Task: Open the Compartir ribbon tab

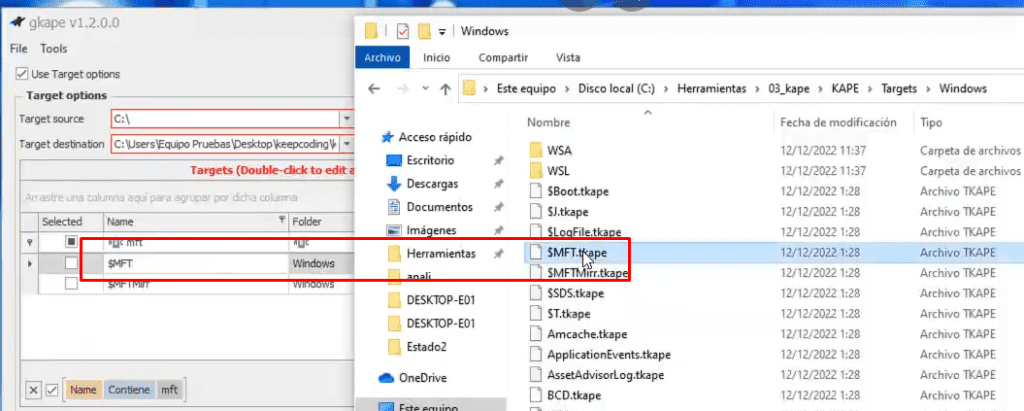Action: tap(503, 58)
